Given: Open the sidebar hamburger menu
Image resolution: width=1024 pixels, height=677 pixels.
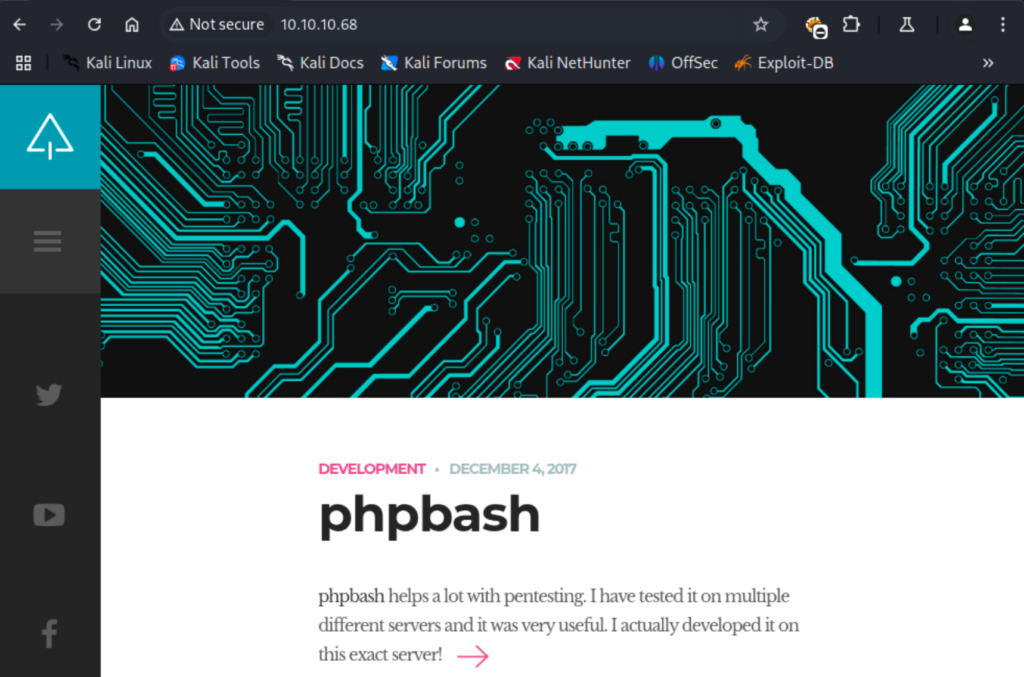Looking at the screenshot, I should click(x=48, y=241).
